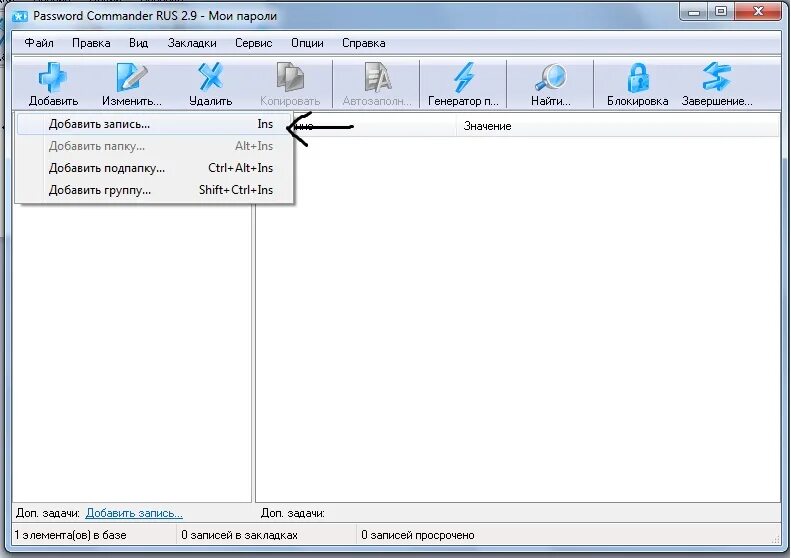
Task: Click the Добавить plus icon in toolbar
Action: pos(52,77)
